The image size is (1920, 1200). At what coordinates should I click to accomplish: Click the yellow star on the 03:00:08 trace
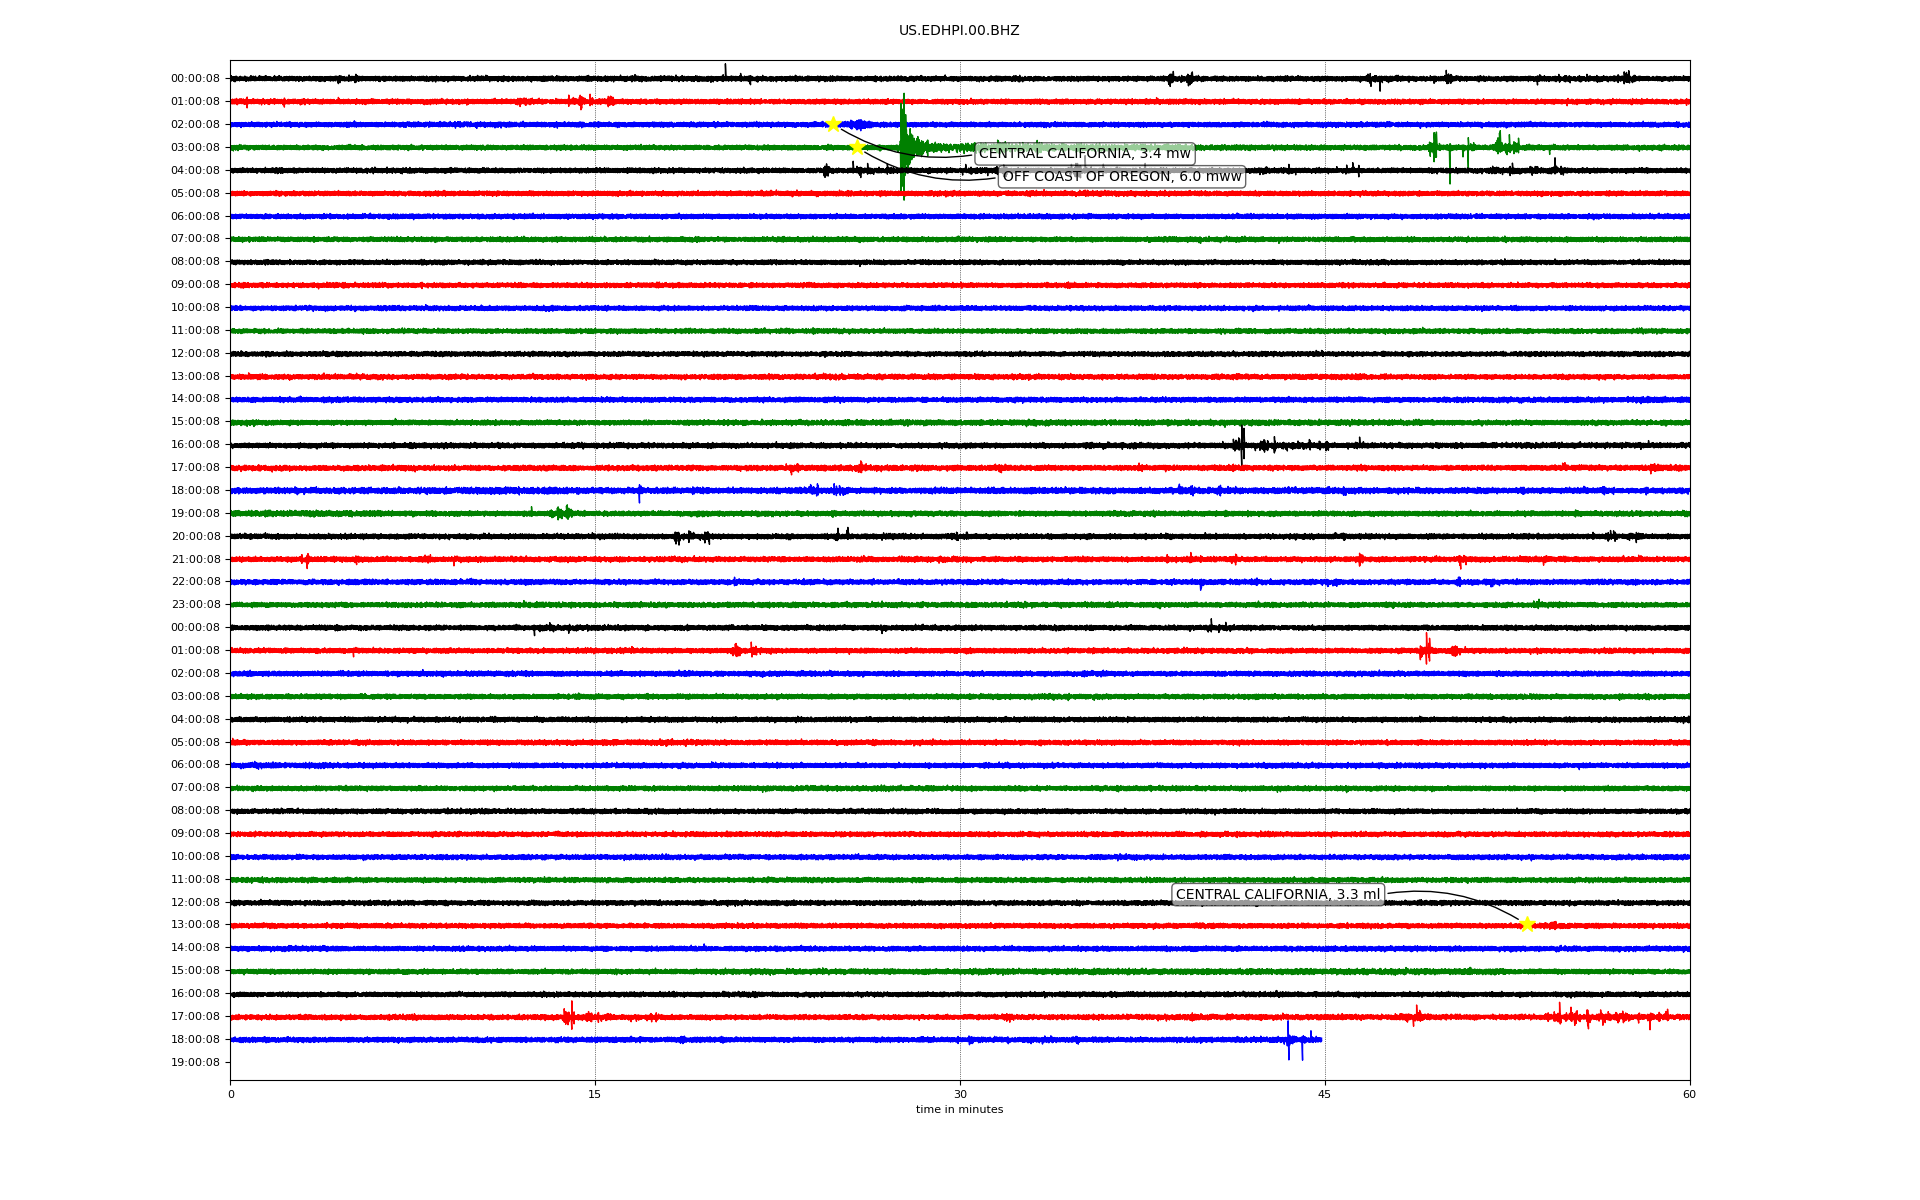(x=857, y=147)
